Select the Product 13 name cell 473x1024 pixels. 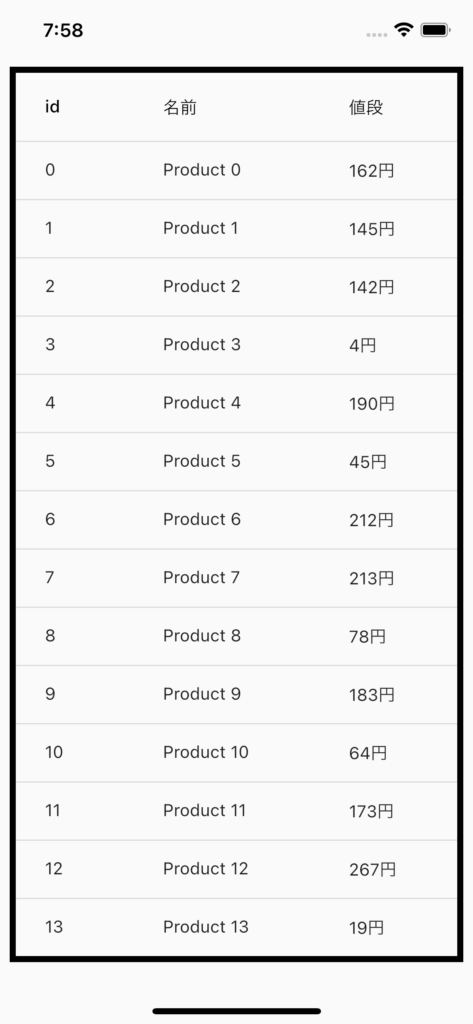(206, 927)
